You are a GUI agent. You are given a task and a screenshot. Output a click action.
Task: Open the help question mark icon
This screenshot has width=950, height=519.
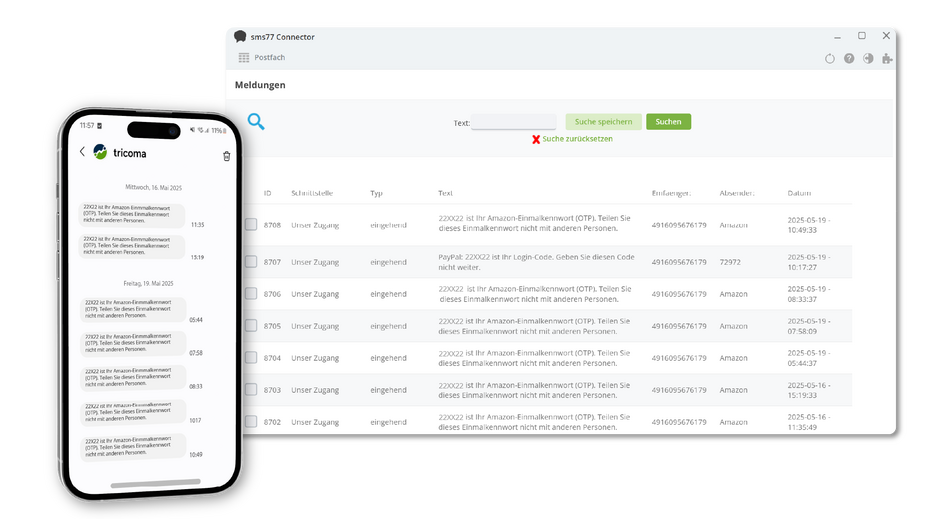[x=849, y=58]
